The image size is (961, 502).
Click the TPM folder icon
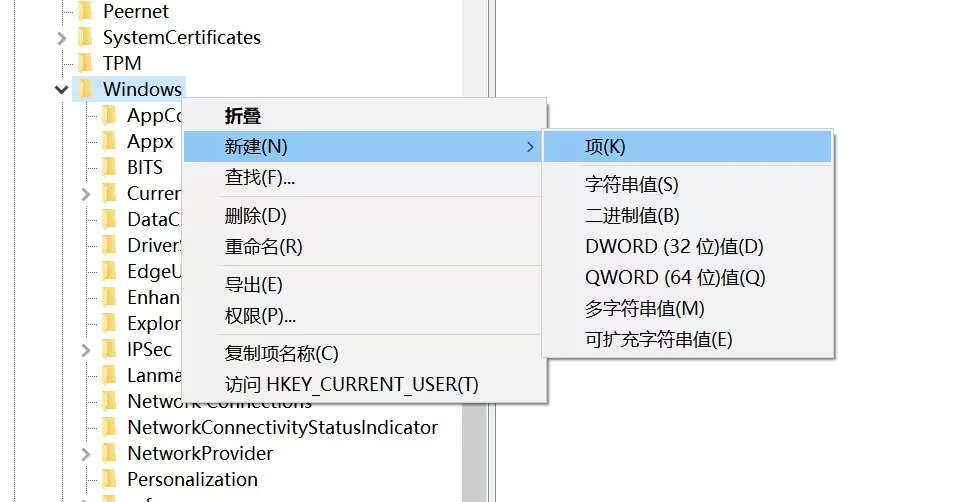pyautogui.click(x=86, y=63)
